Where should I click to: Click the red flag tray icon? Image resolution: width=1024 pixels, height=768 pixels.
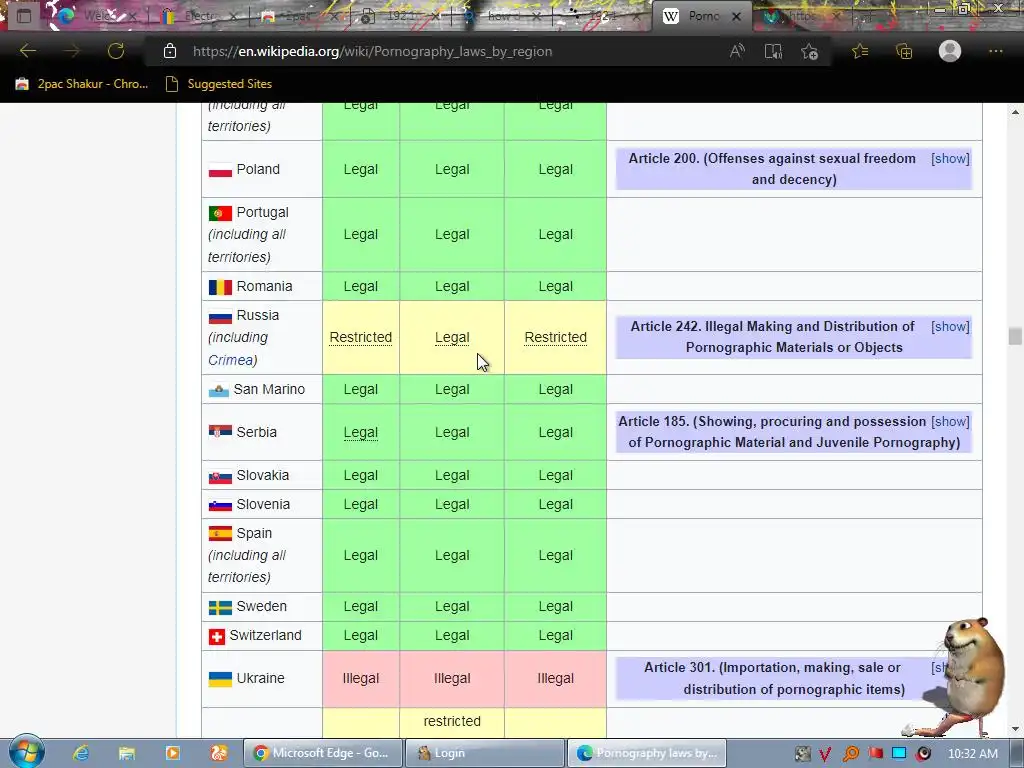coord(875,754)
